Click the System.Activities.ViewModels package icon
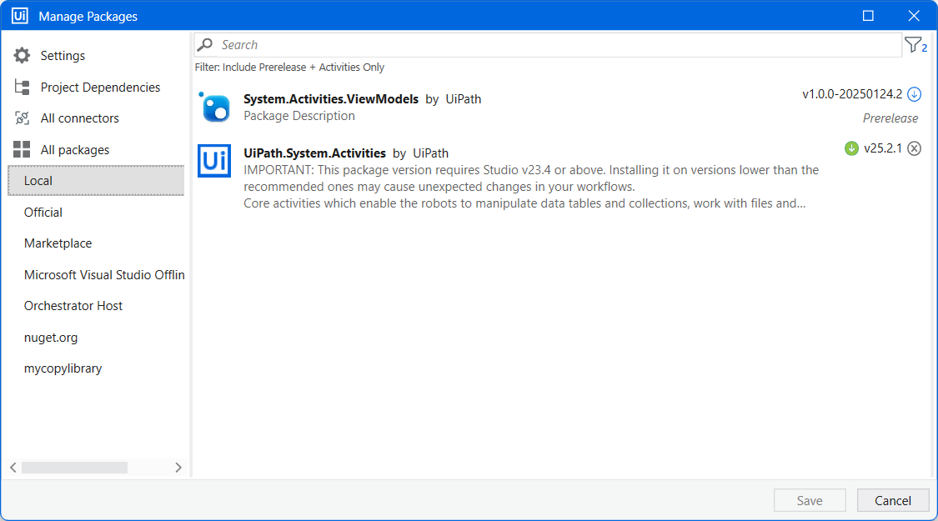Screen dimensions: 938x521 (x=214, y=107)
